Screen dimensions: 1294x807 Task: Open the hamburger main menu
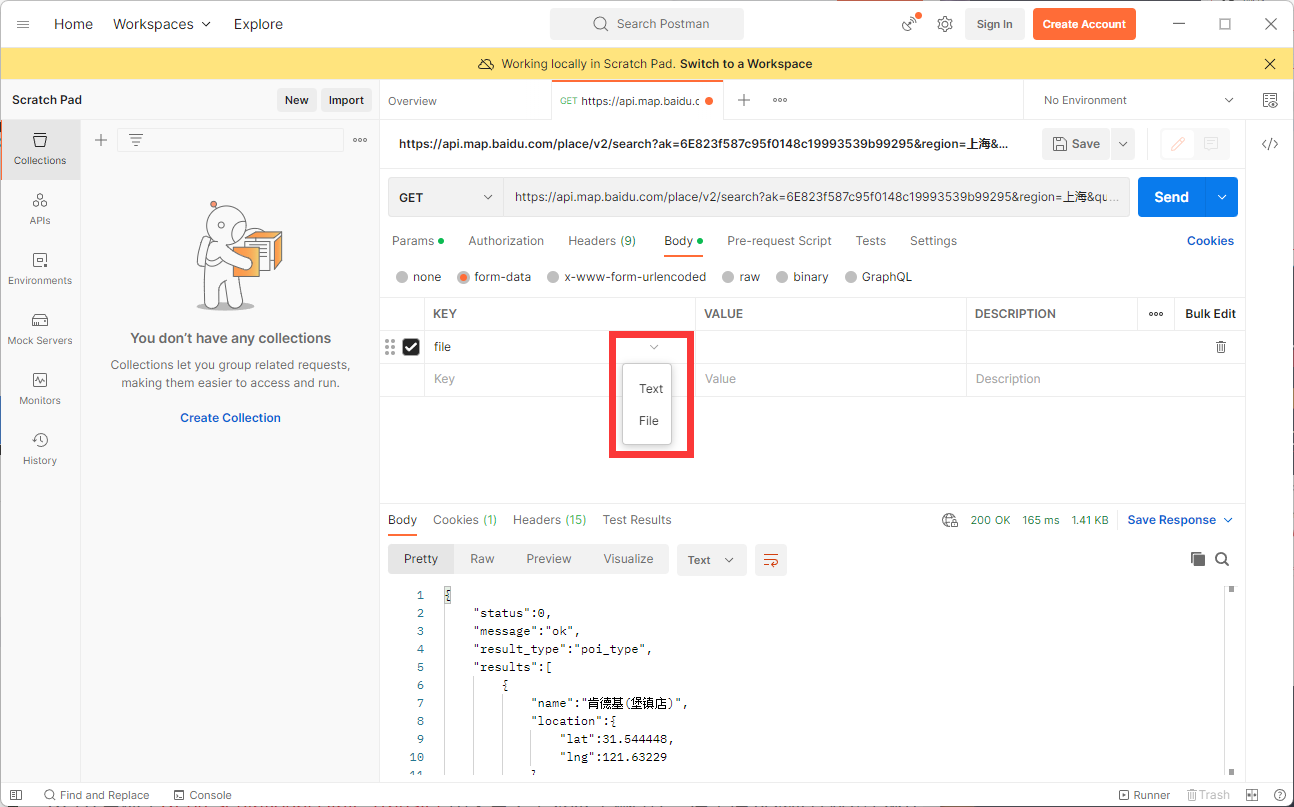(23, 24)
